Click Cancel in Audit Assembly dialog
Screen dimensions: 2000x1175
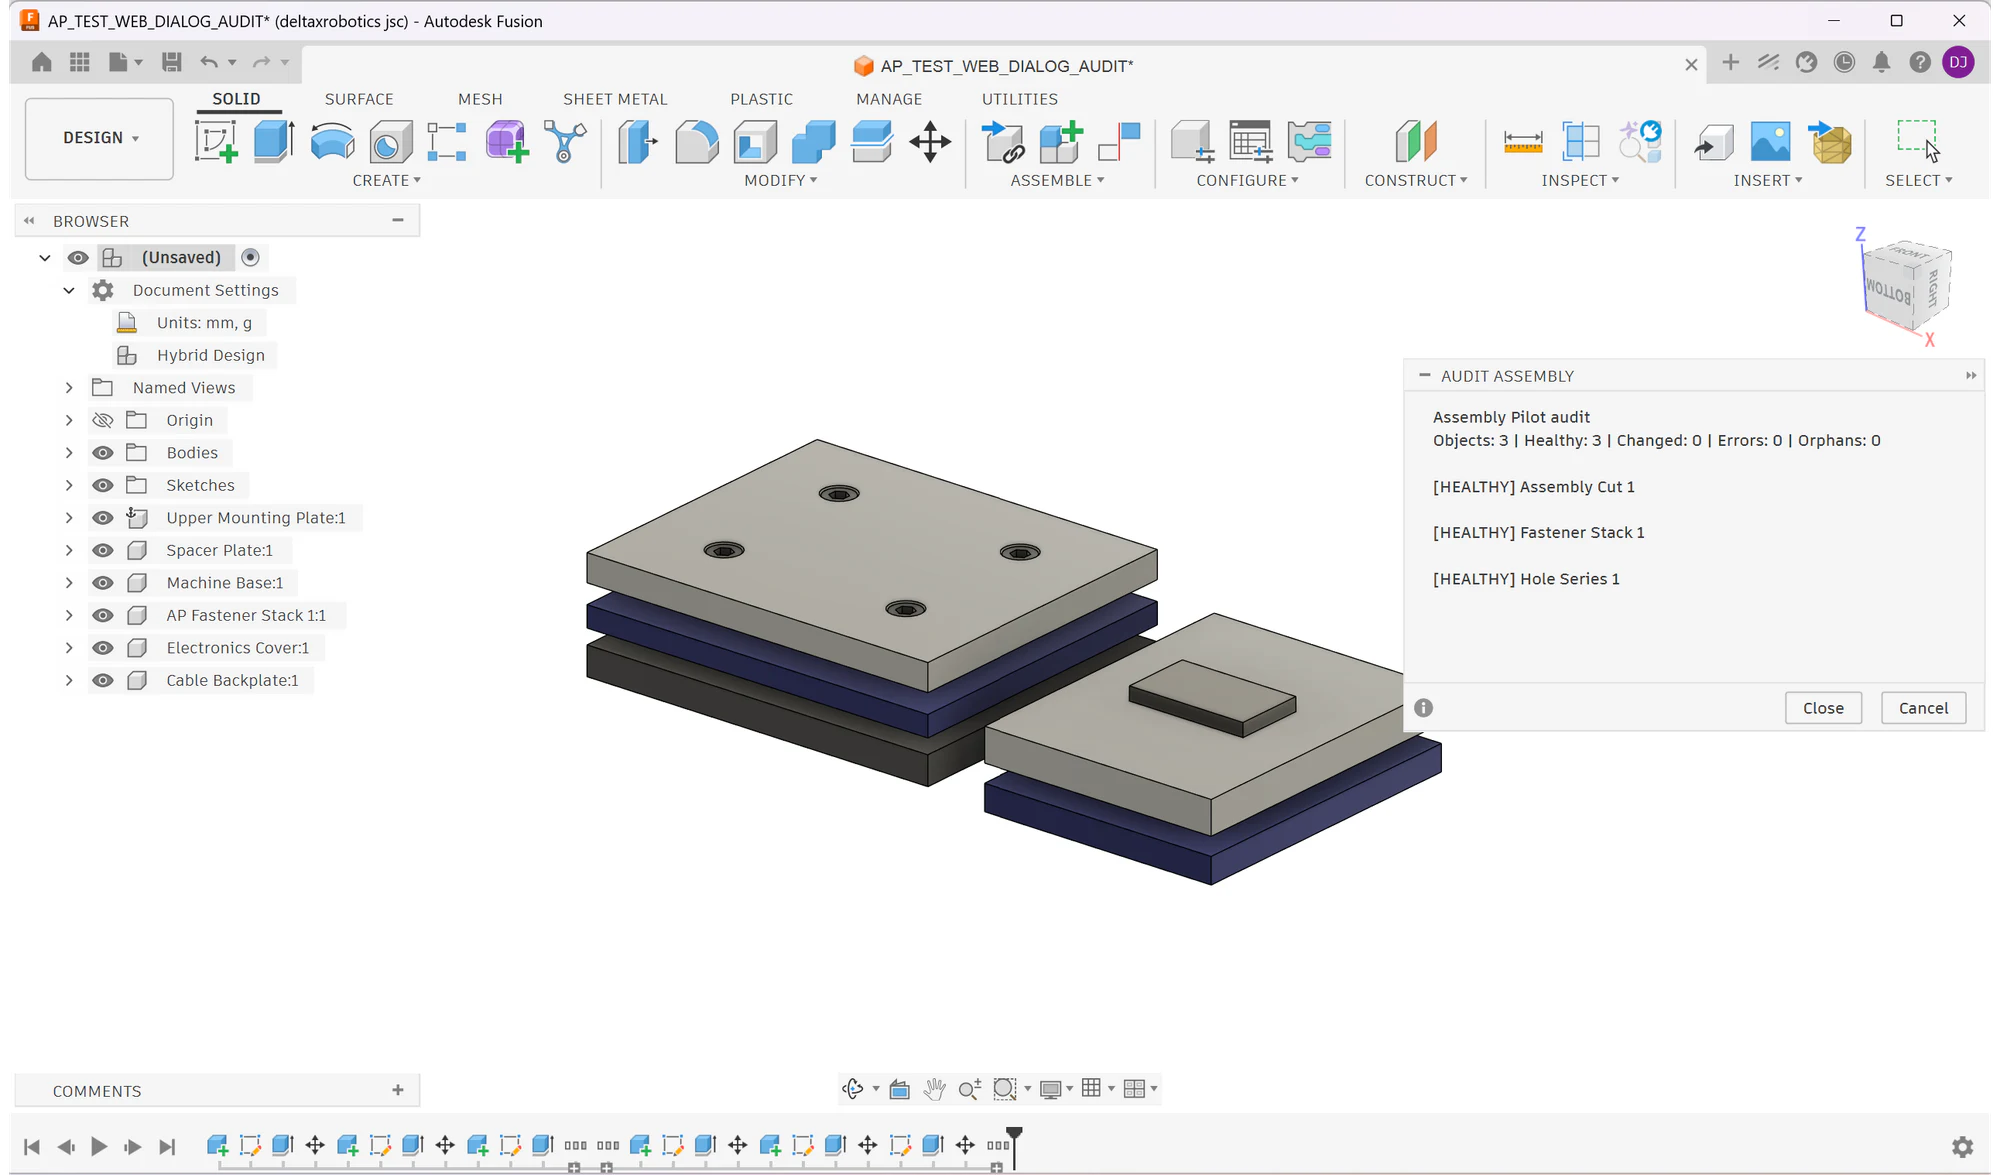(x=1923, y=708)
